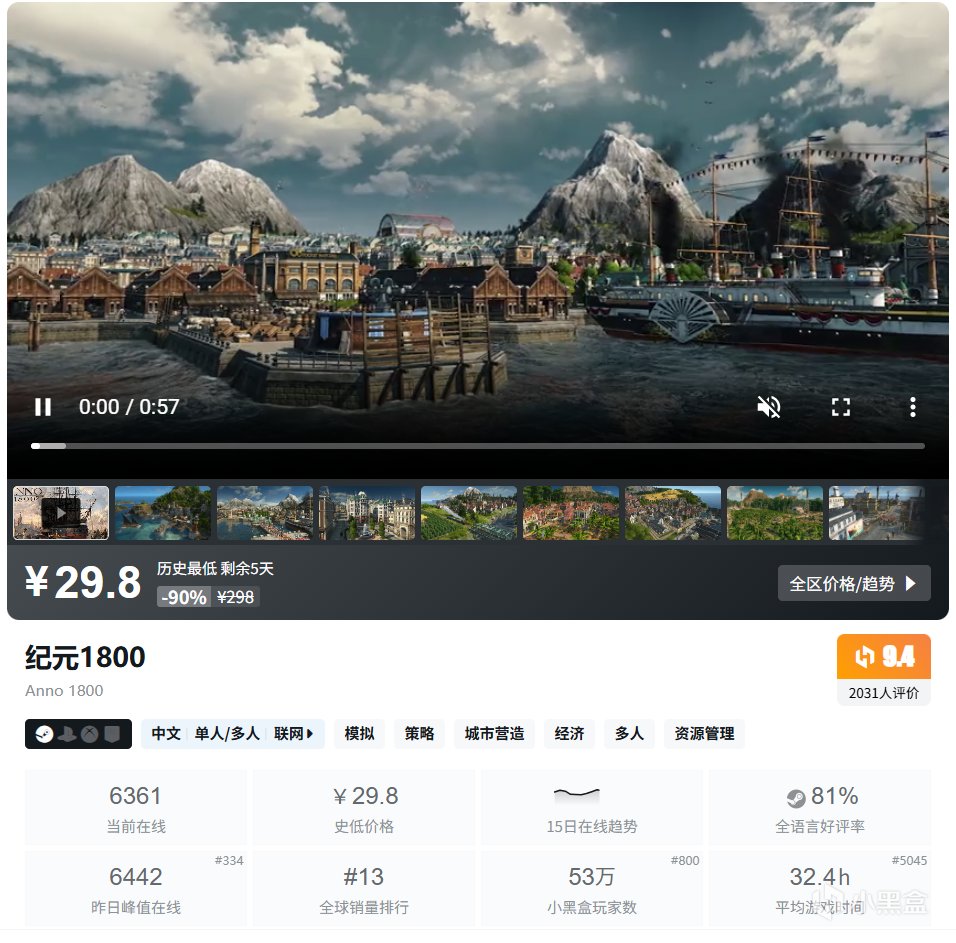
Task: Seek along the video progress bar
Action: point(478,446)
